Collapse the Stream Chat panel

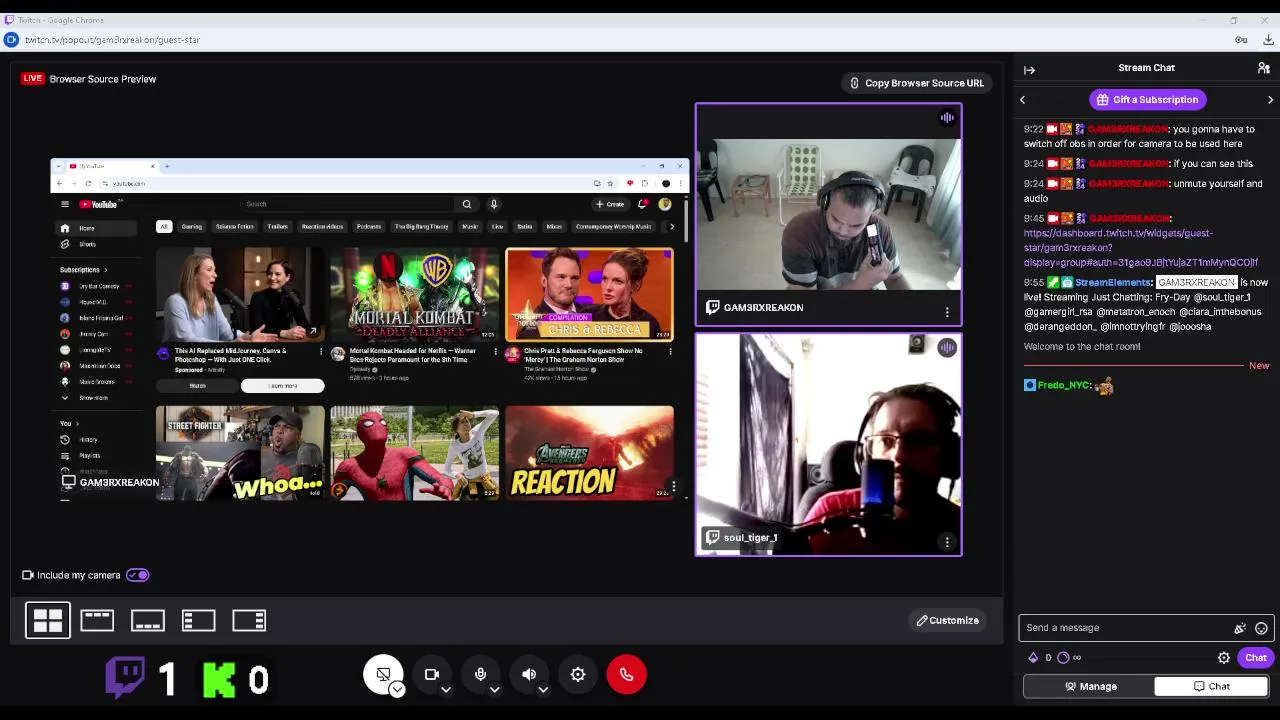[1029, 69]
